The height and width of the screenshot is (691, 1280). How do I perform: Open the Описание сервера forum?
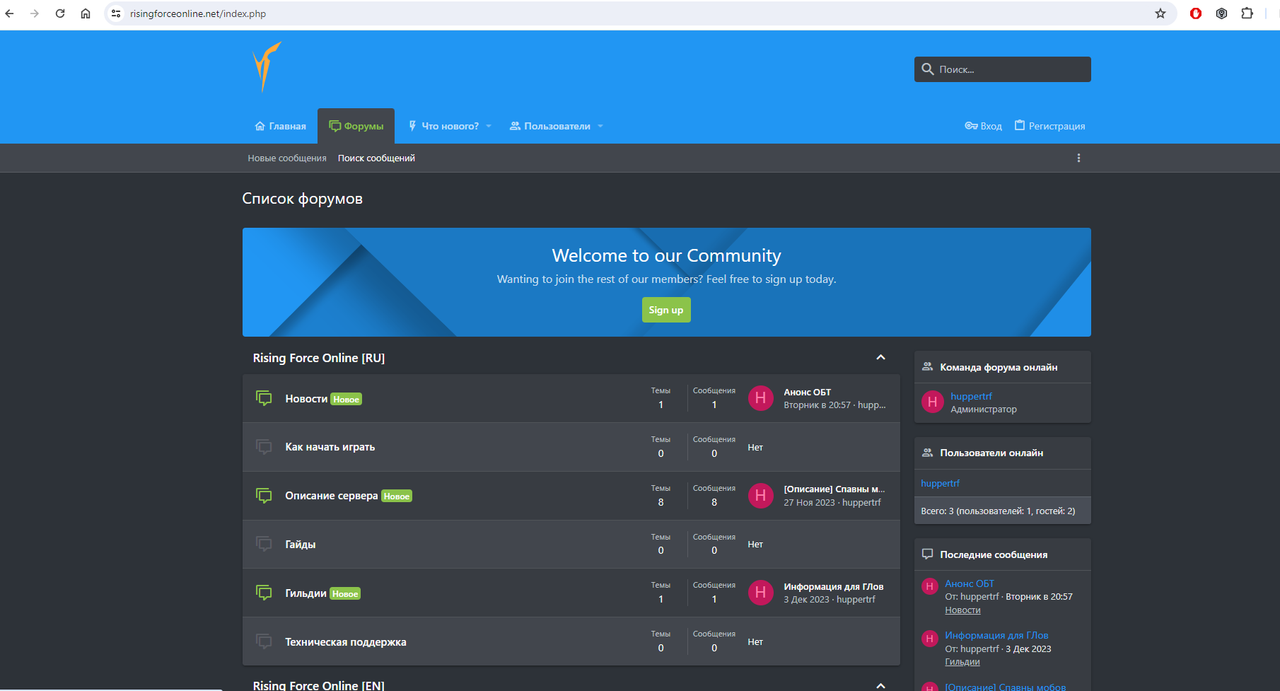pyautogui.click(x=331, y=495)
